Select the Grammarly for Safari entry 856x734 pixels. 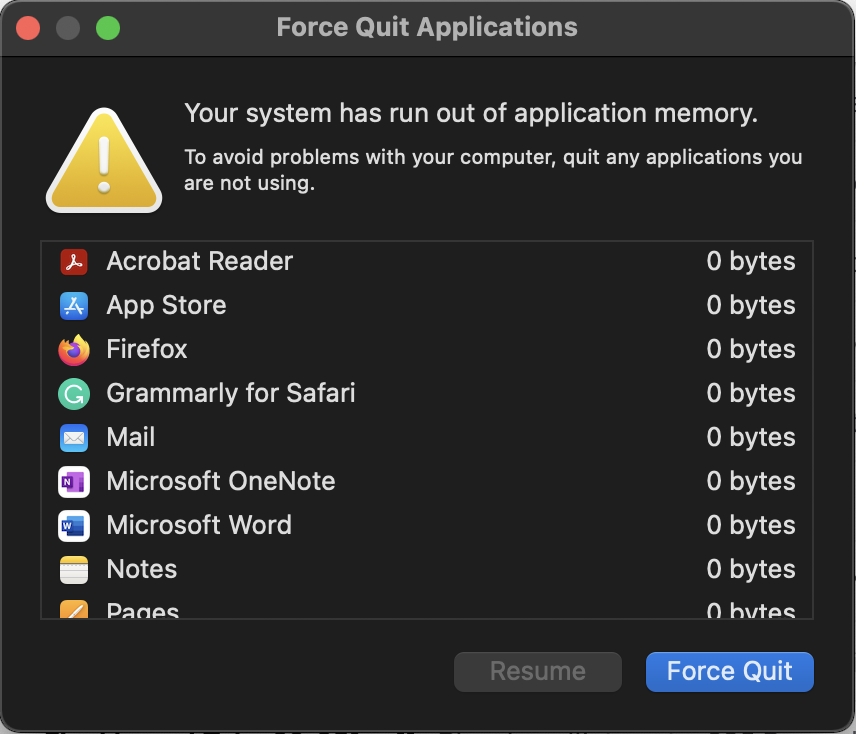point(231,394)
